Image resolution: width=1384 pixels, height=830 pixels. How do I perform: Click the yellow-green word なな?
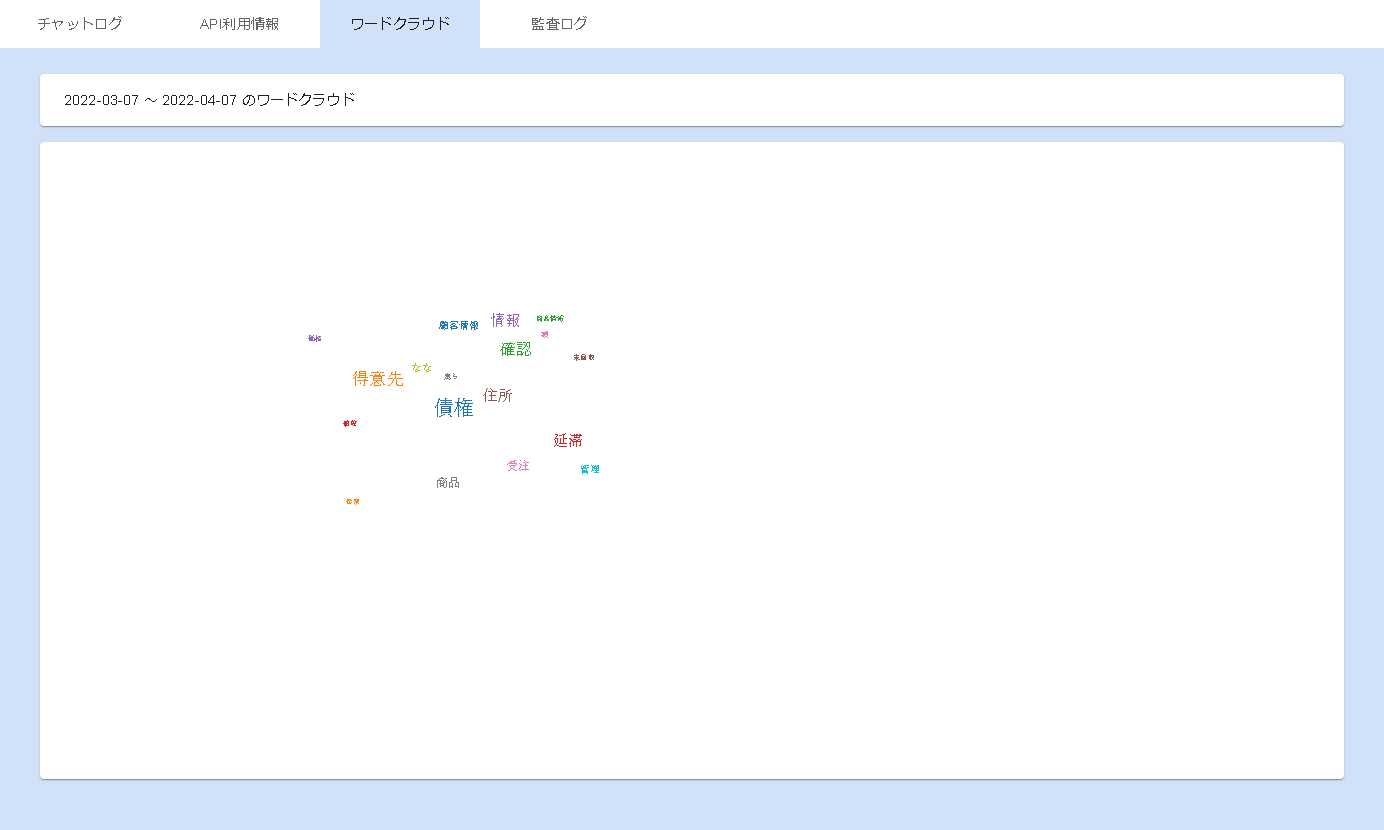(x=422, y=367)
